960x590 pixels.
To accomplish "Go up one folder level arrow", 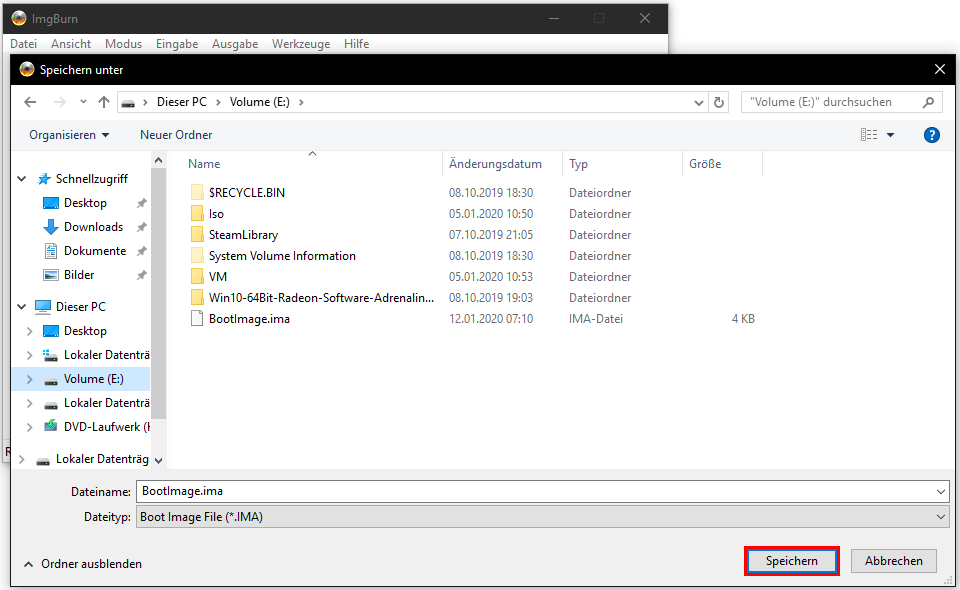I will coord(104,102).
